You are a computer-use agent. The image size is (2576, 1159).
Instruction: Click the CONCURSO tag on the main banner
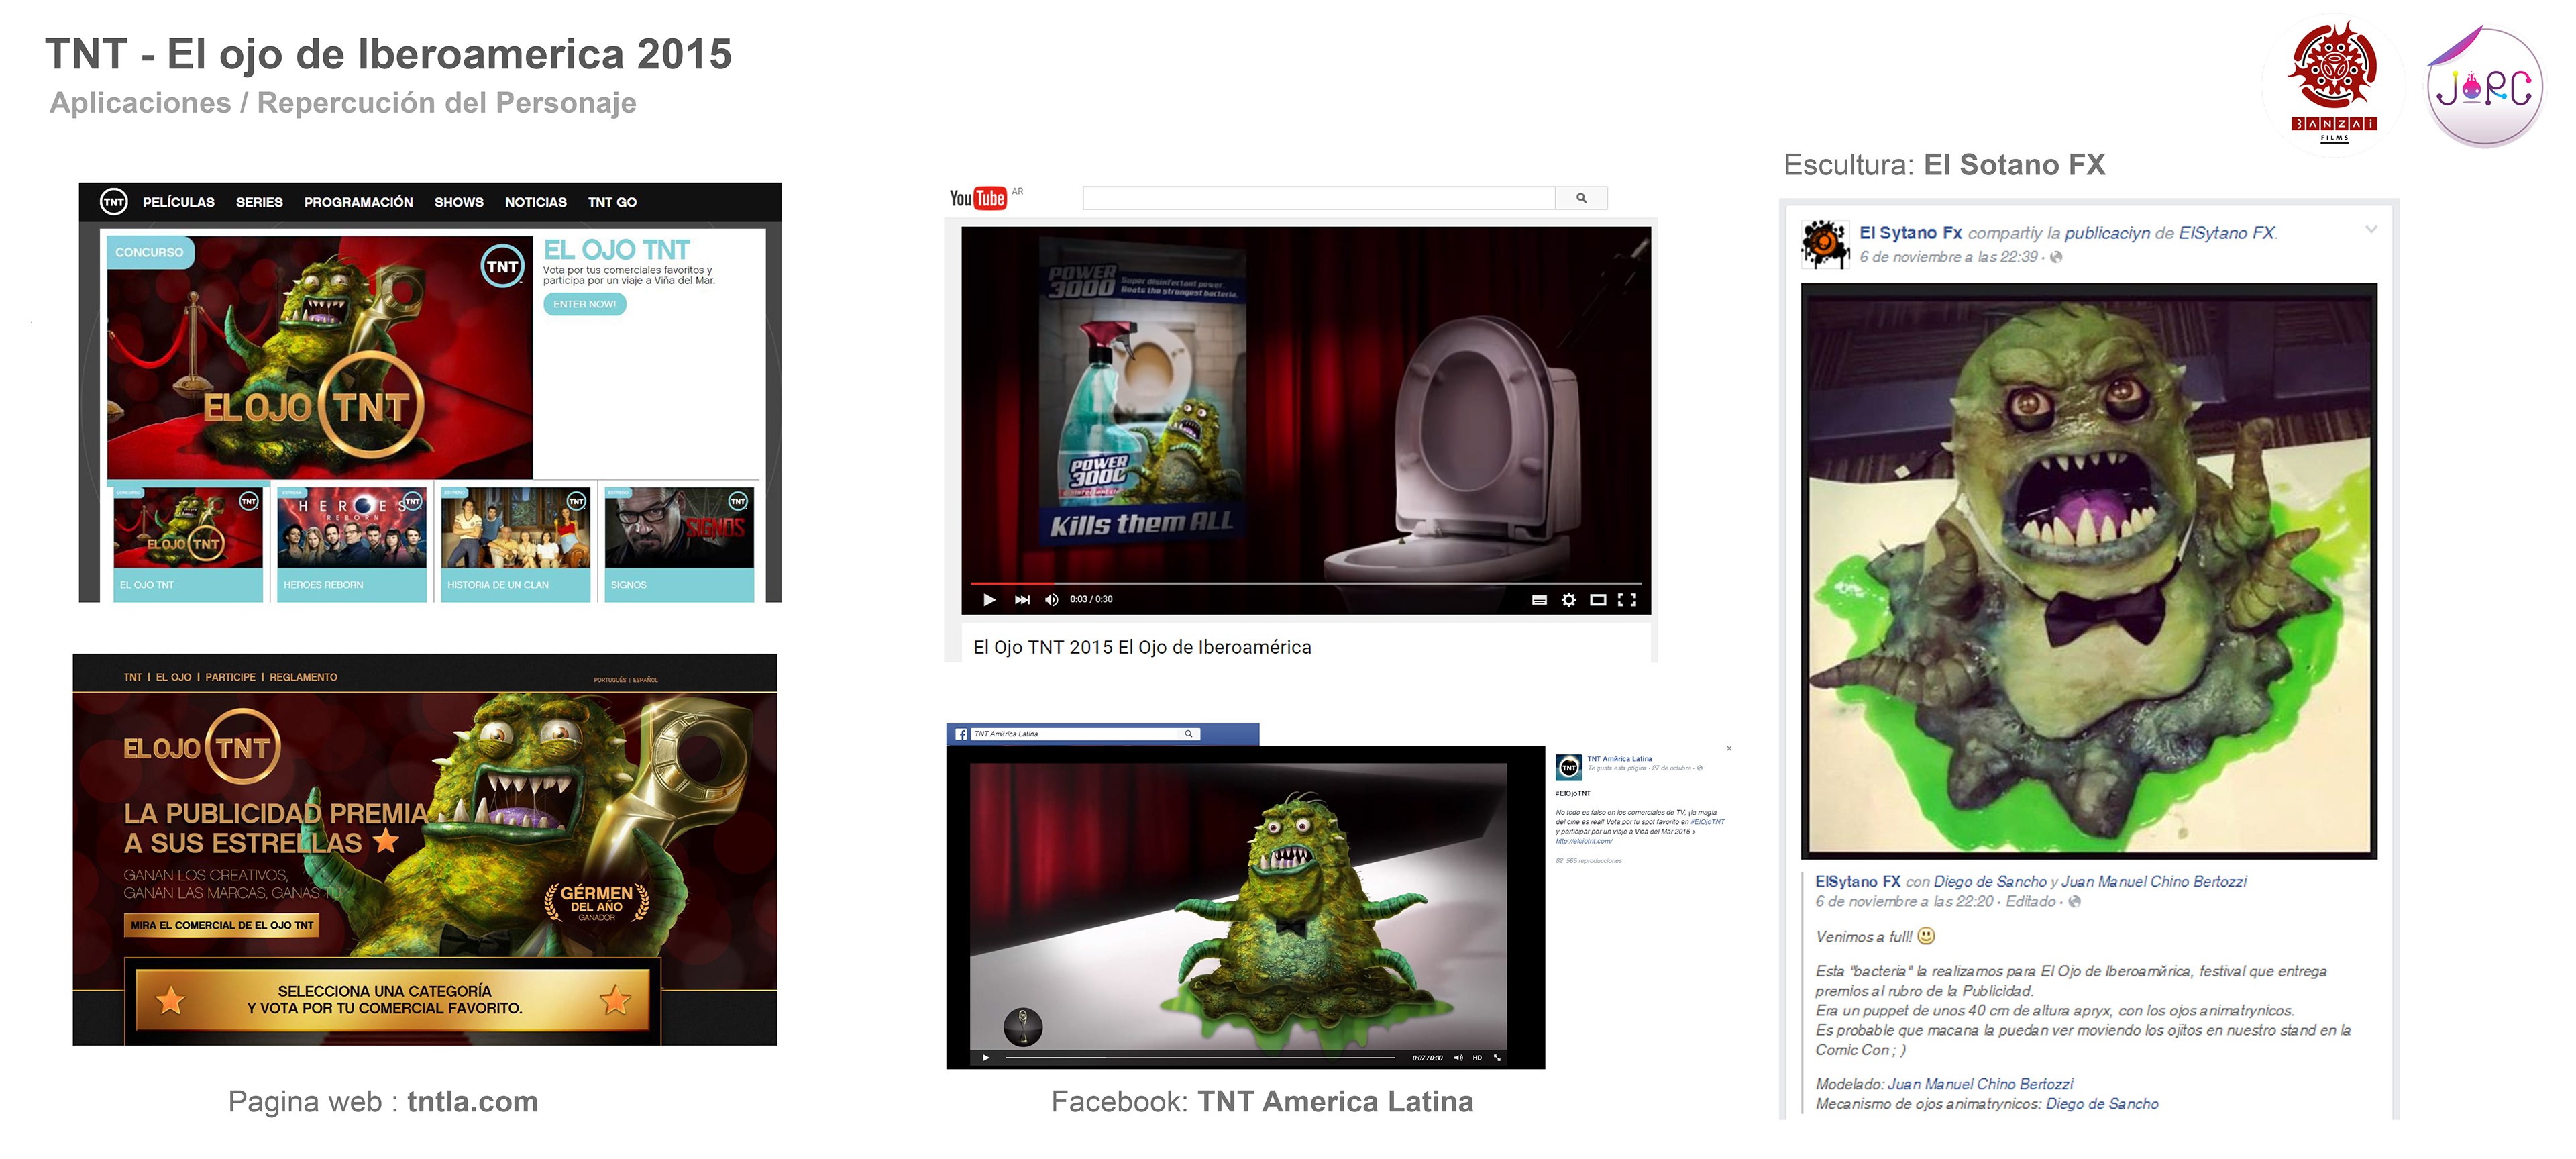click(x=149, y=252)
